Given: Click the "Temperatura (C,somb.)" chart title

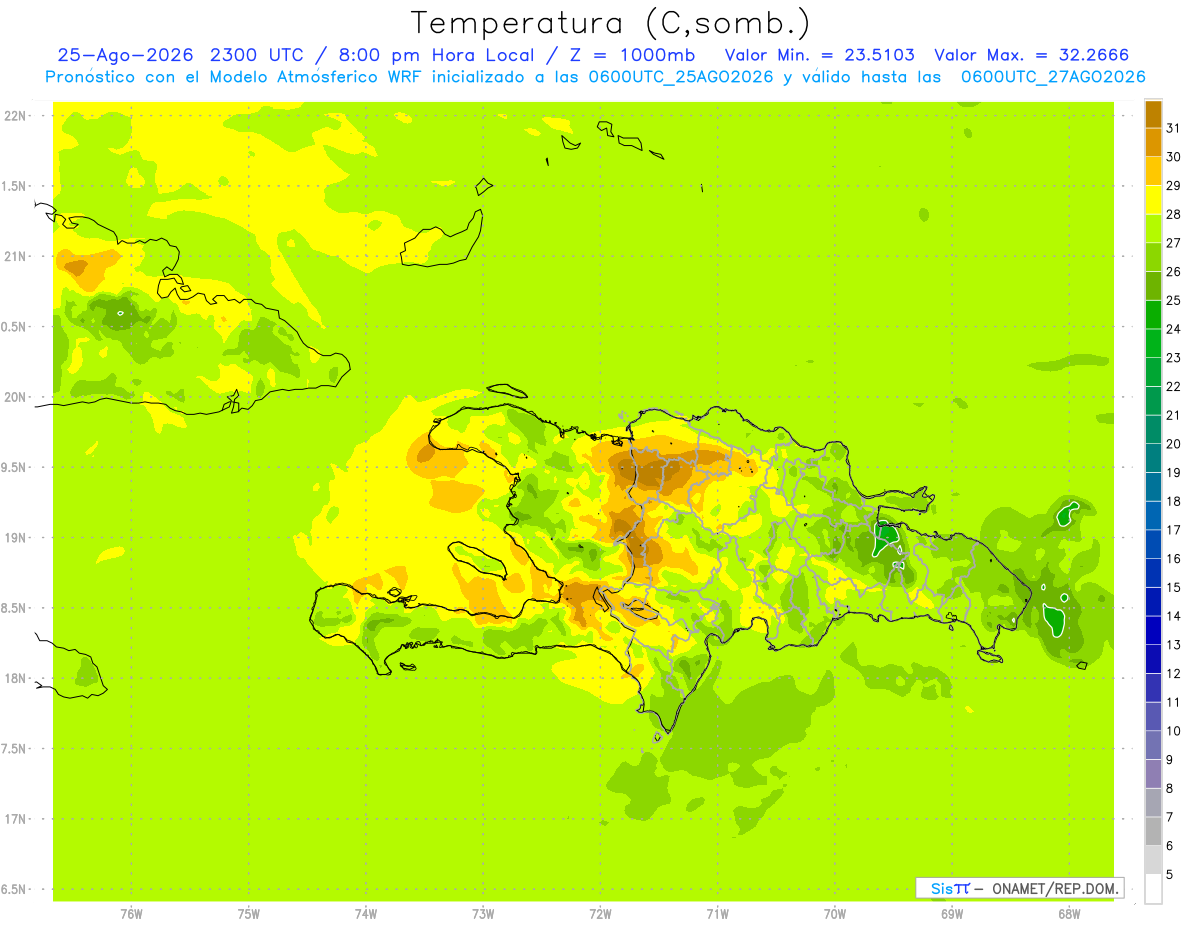Looking at the screenshot, I should click(x=611, y=23).
